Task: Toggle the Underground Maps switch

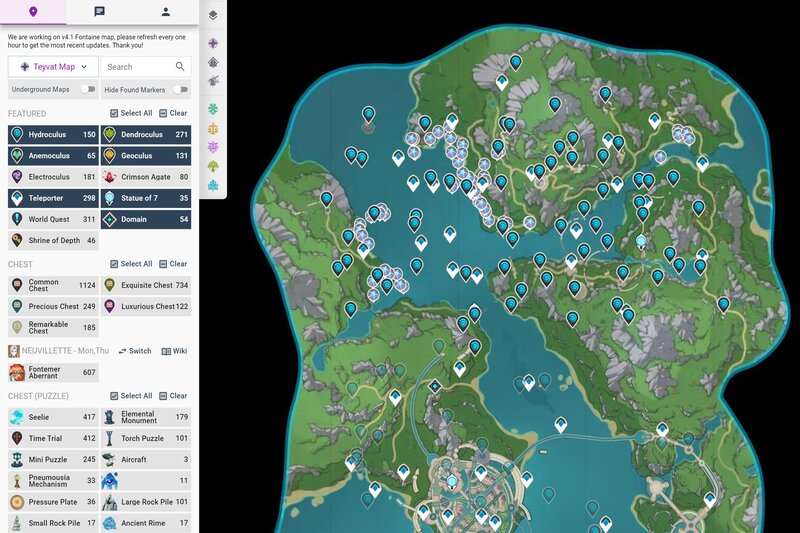Action: [x=86, y=90]
